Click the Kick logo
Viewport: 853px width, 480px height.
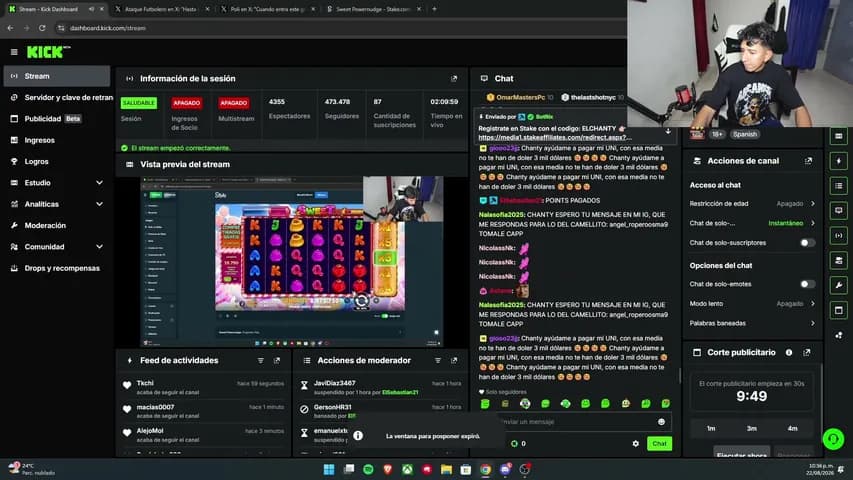48,52
